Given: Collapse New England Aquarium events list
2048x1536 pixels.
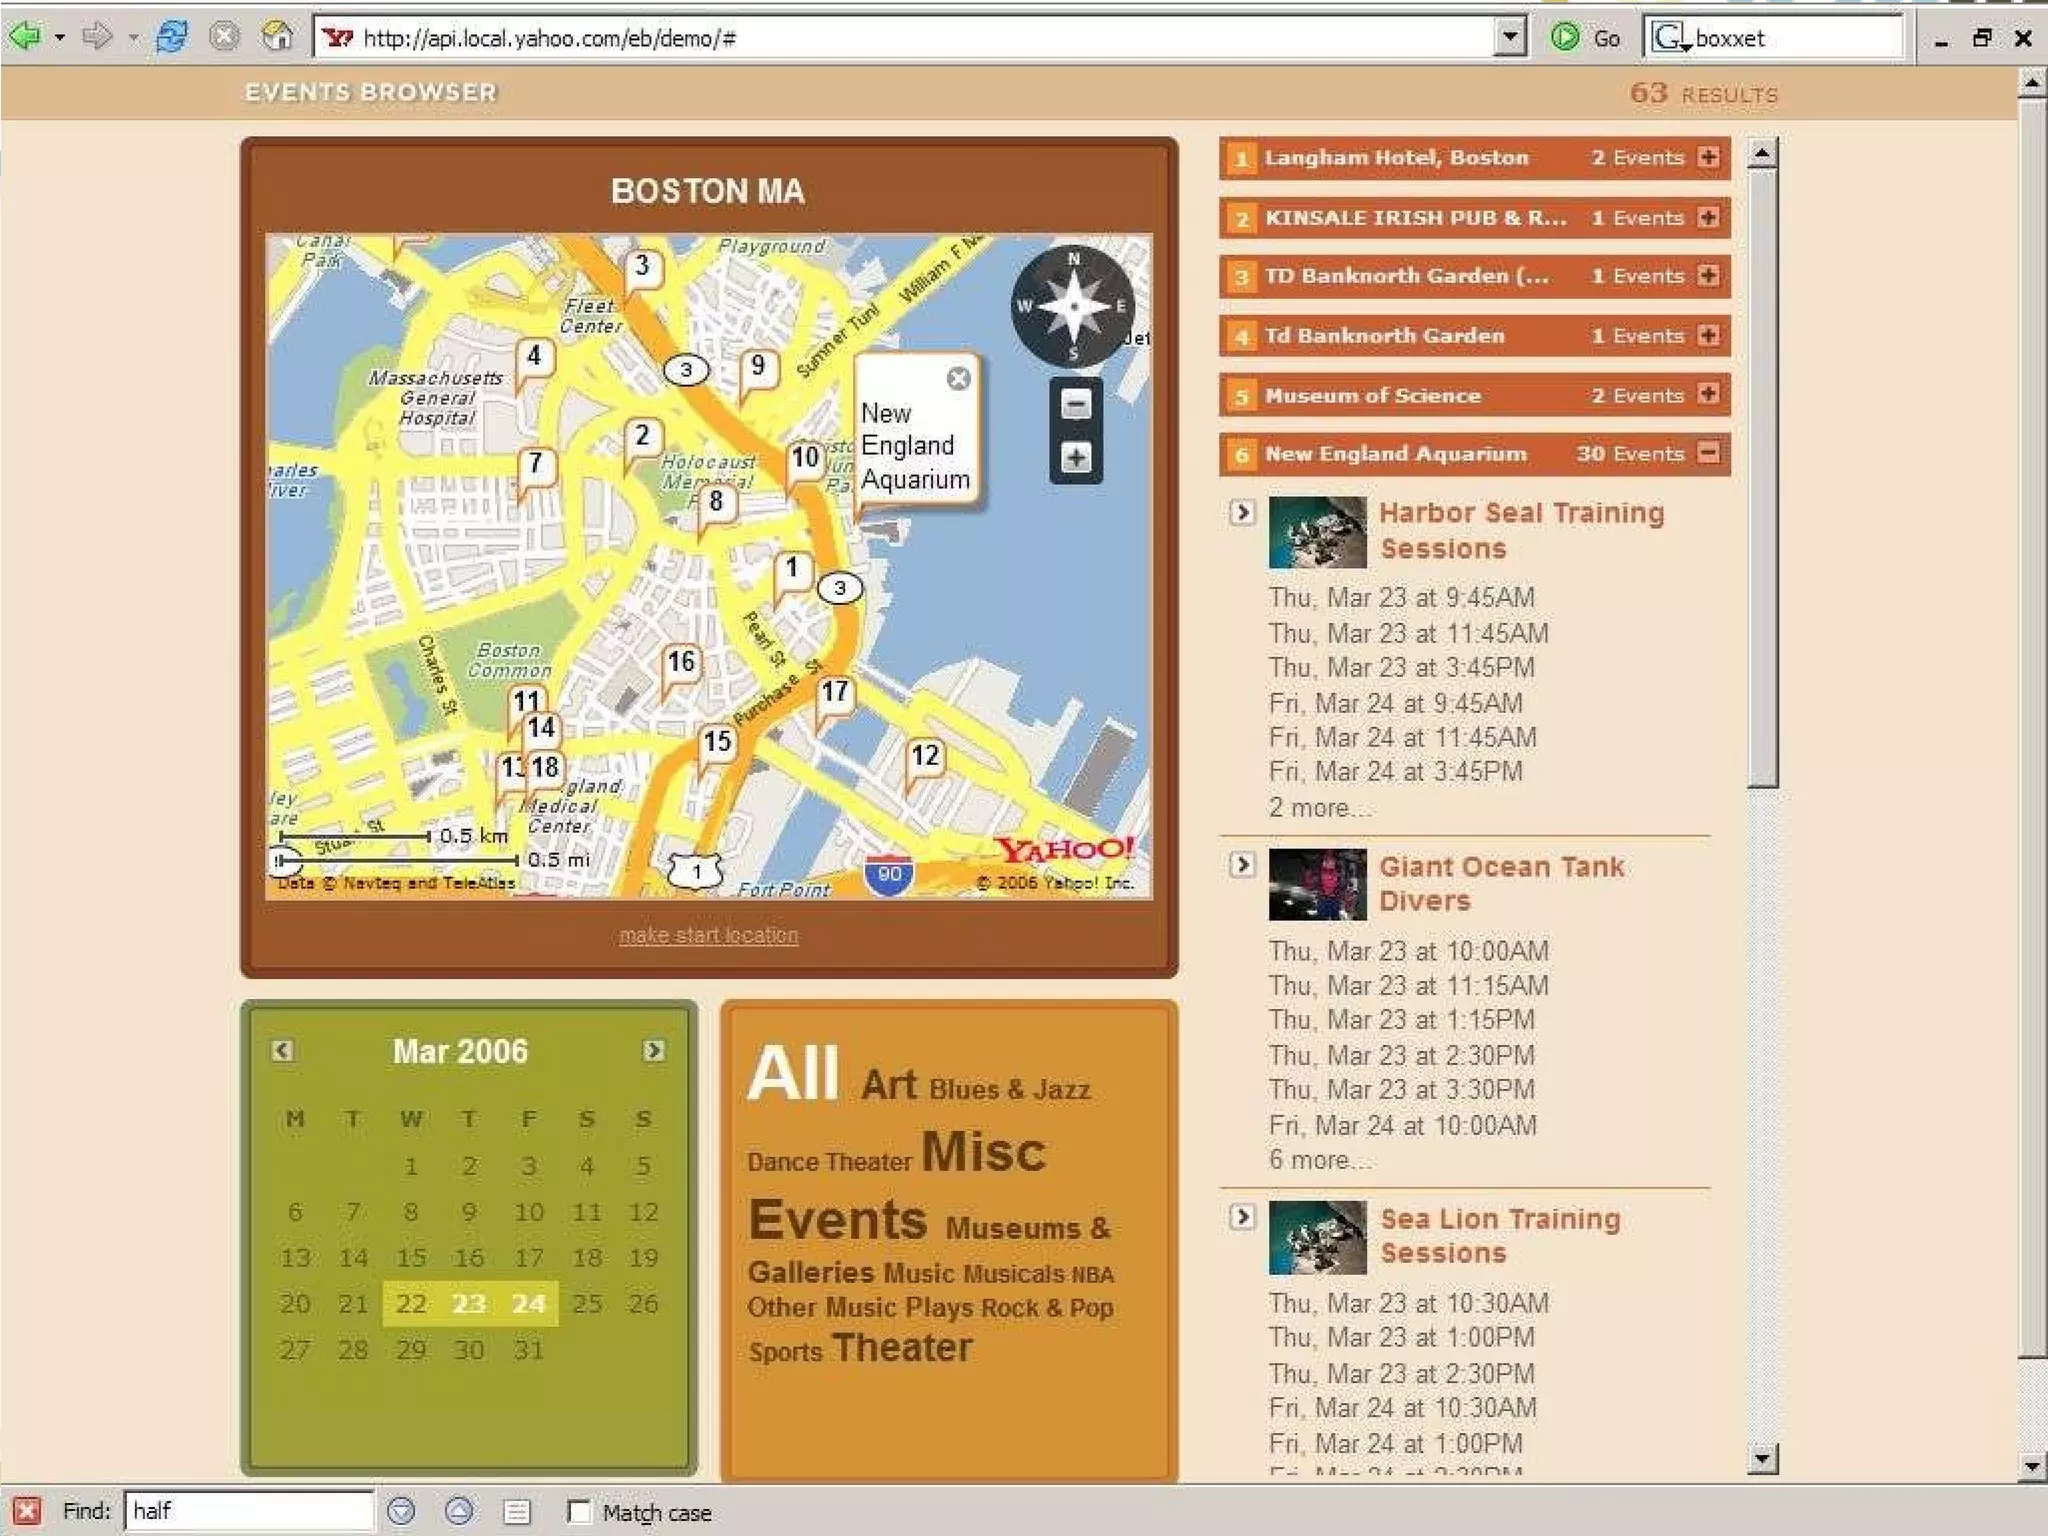Looking at the screenshot, I should pyautogui.click(x=1709, y=453).
